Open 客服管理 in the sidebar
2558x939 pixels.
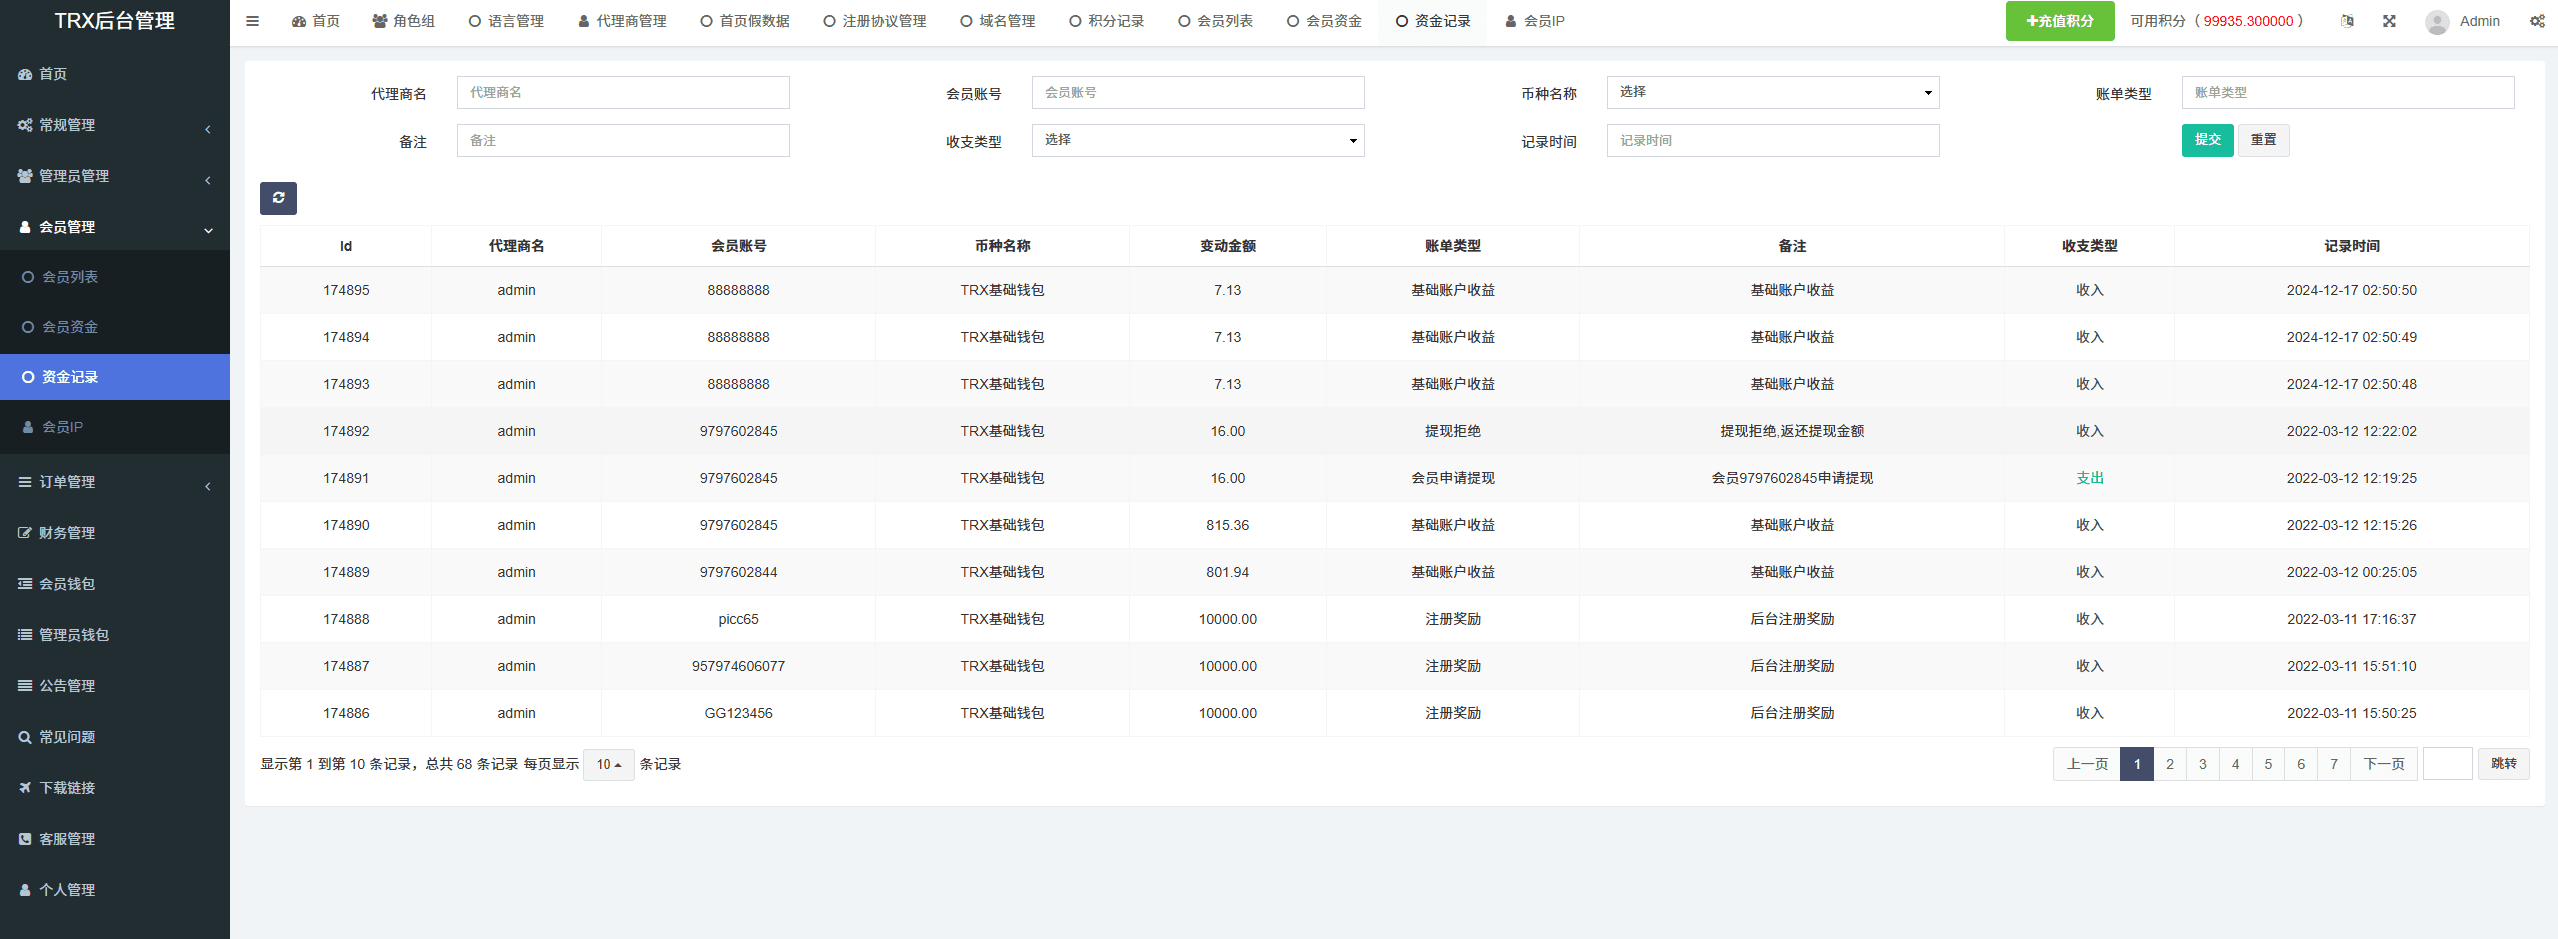(115, 839)
